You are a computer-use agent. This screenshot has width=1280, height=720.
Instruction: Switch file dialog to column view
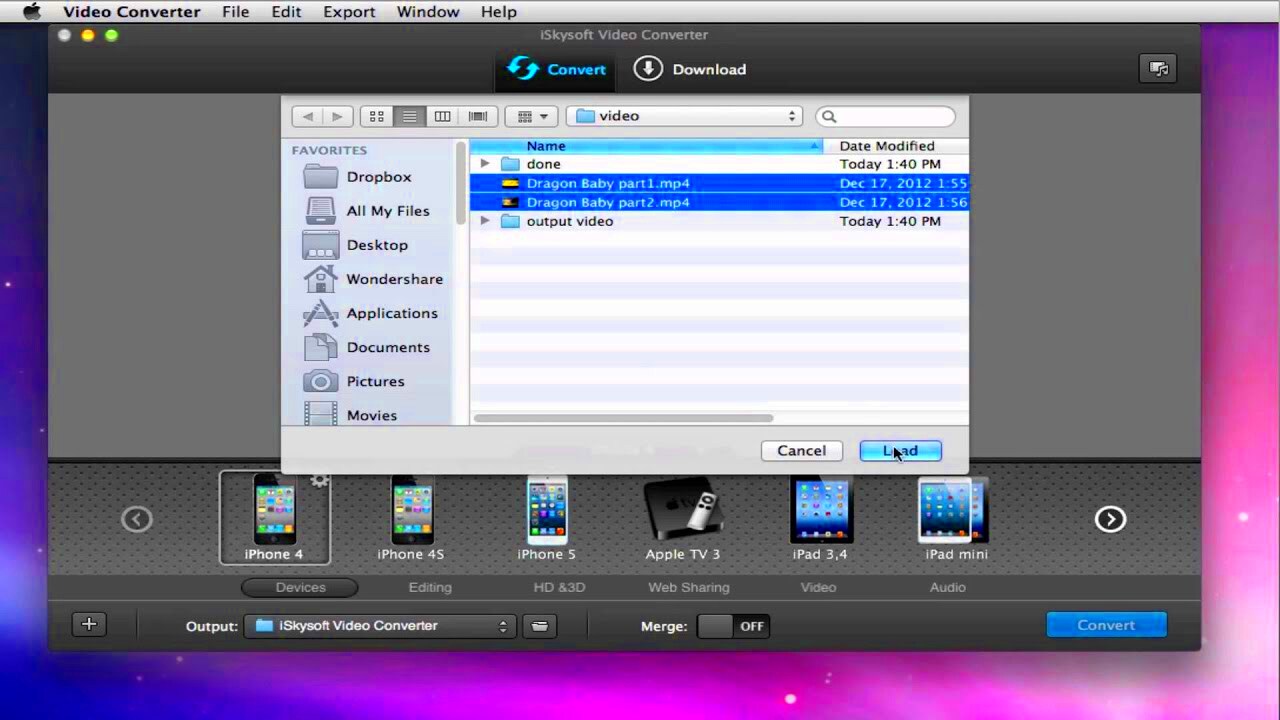coord(442,116)
